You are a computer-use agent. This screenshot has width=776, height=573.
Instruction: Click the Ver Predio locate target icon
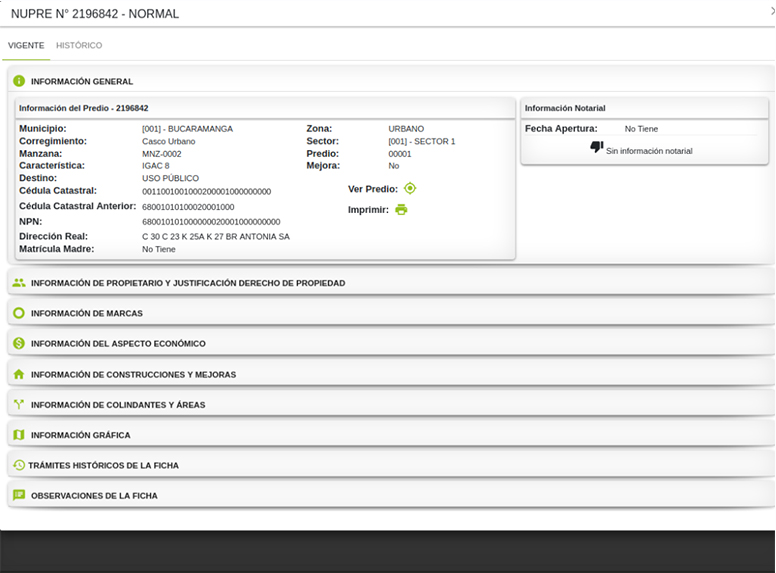(410, 189)
